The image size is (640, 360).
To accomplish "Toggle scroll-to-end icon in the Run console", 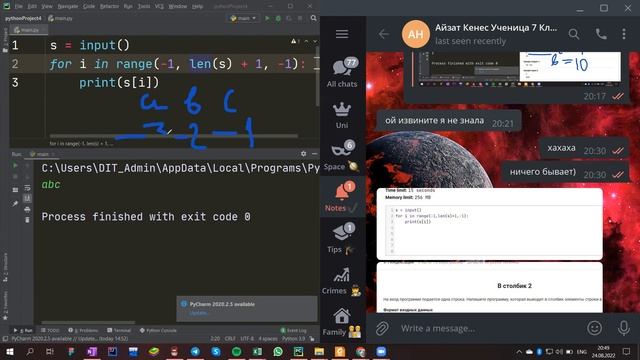I will 27,198.
